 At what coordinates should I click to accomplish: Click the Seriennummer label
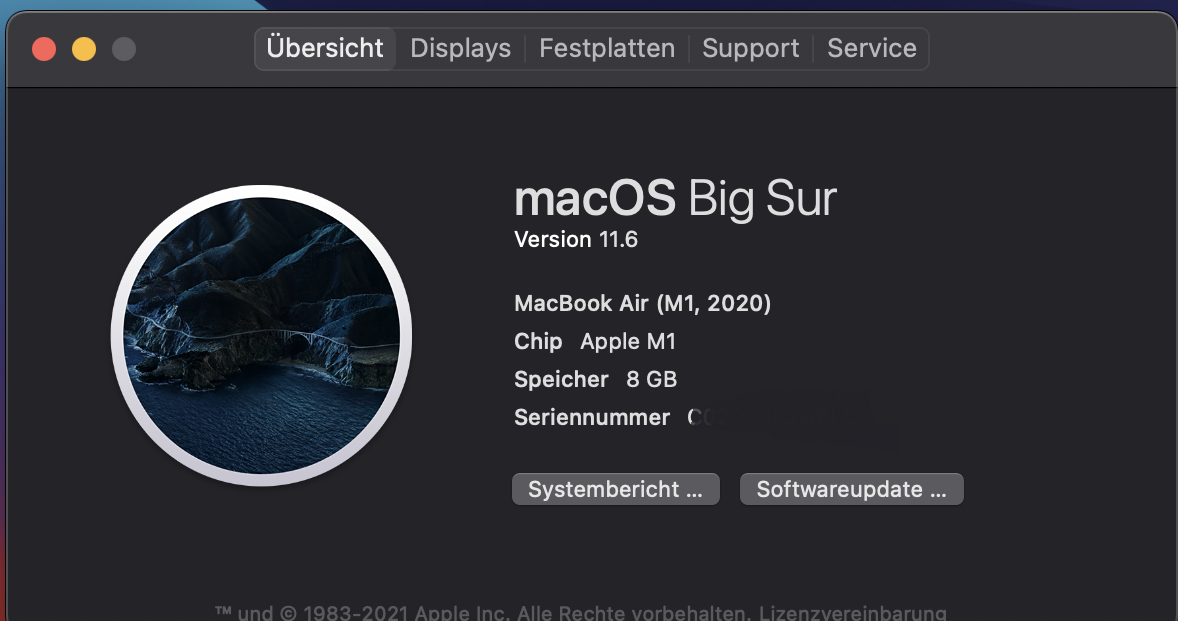click(x=592, y=418)
